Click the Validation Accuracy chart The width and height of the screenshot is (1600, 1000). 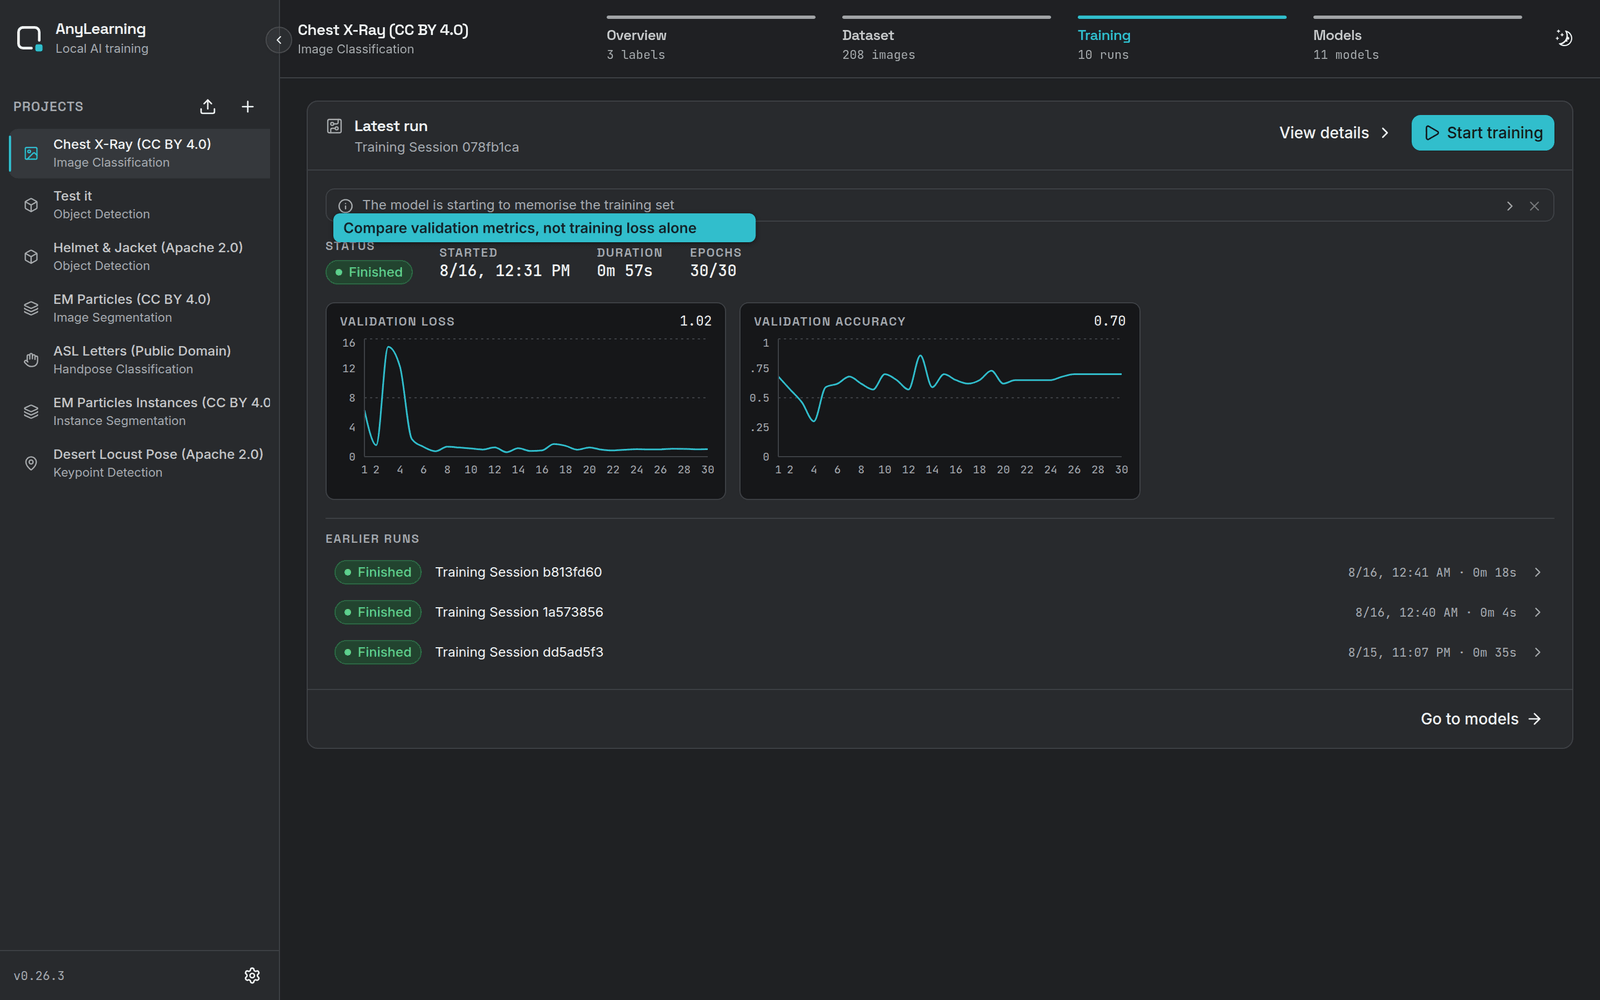[x=940, y=401]
